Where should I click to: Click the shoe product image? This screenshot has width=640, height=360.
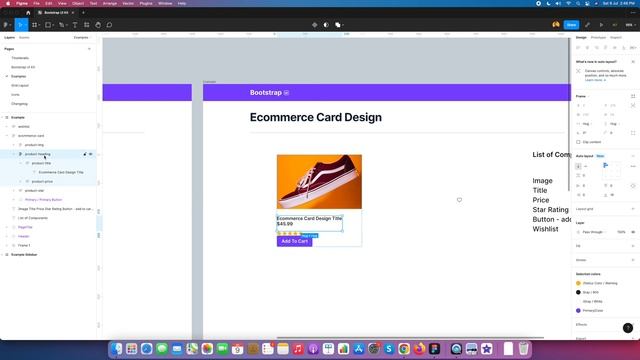[x=319, y=182]
